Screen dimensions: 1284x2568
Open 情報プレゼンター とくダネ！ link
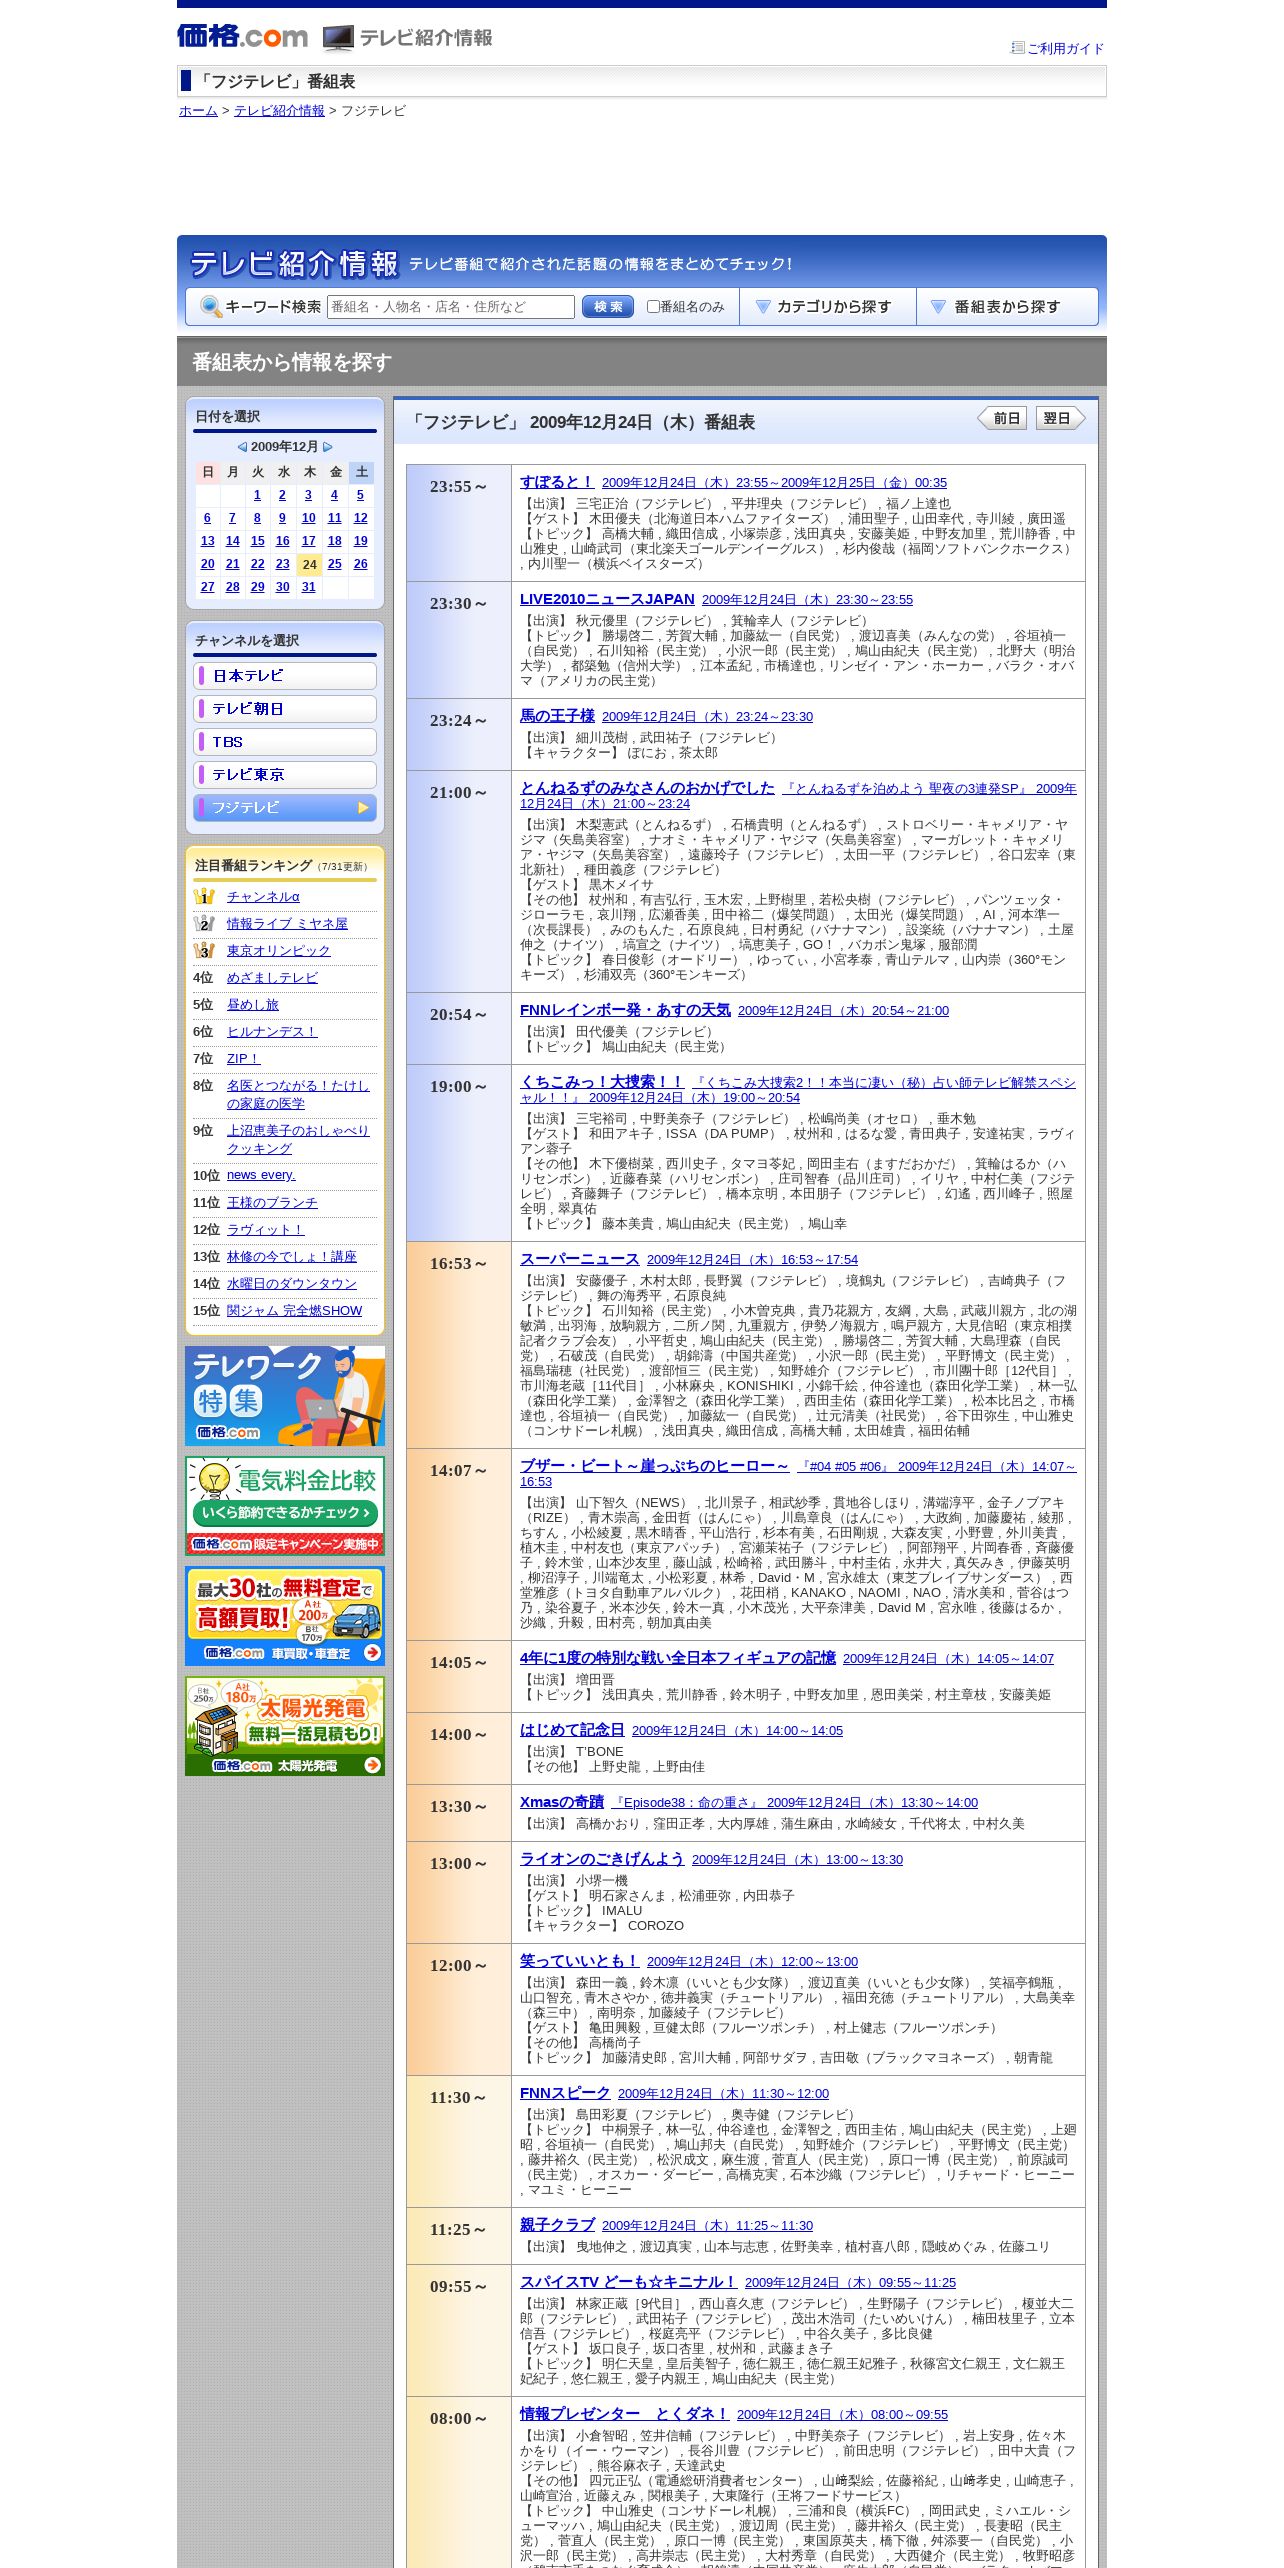click(624, 2414)
